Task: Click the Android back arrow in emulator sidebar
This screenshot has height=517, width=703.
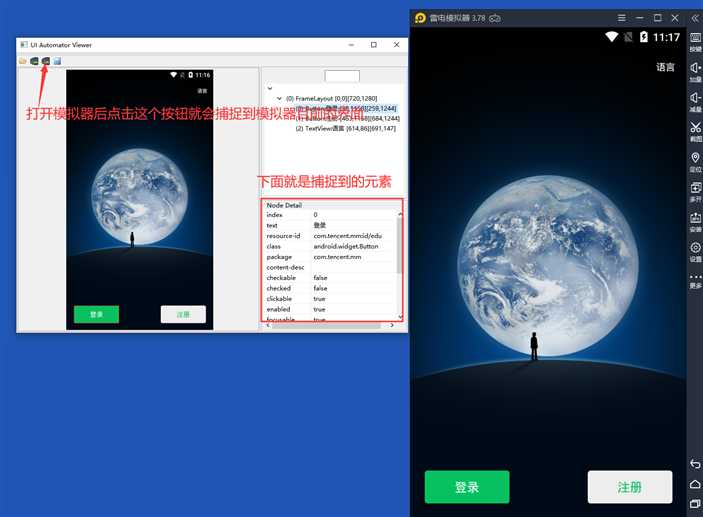Action: (695, 464)
